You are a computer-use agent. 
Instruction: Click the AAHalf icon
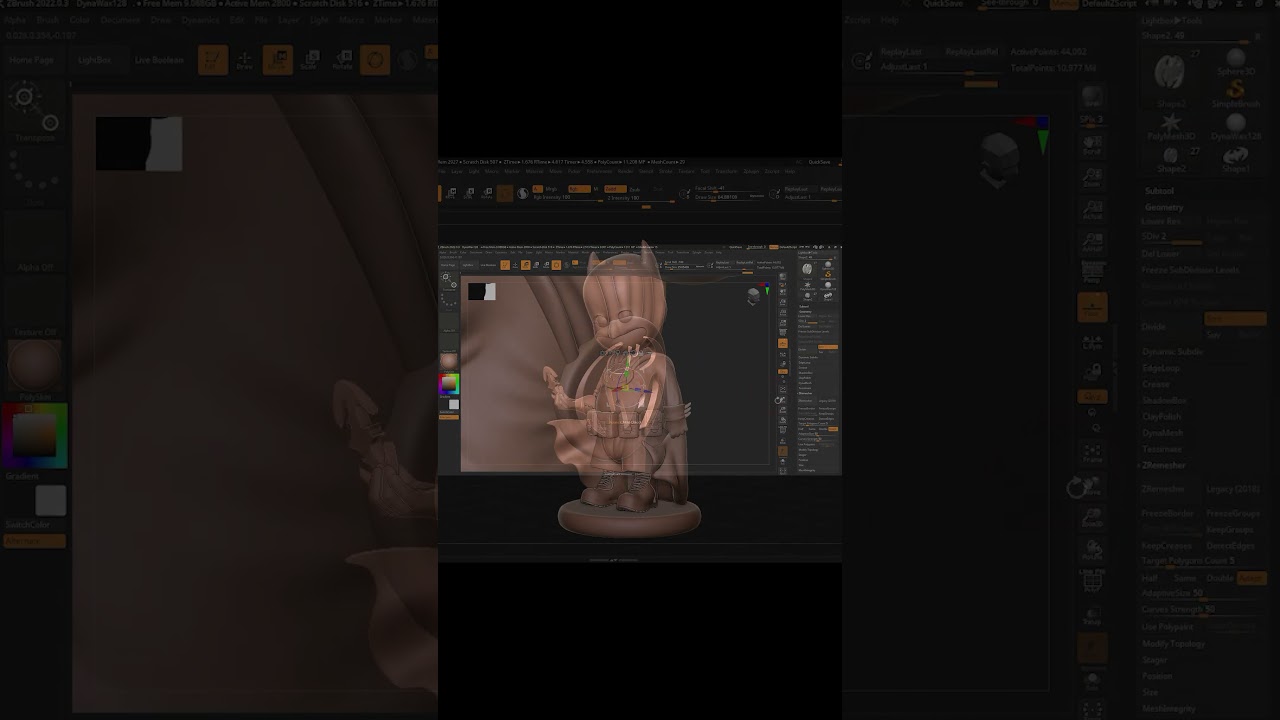(x=1092, y=242)
